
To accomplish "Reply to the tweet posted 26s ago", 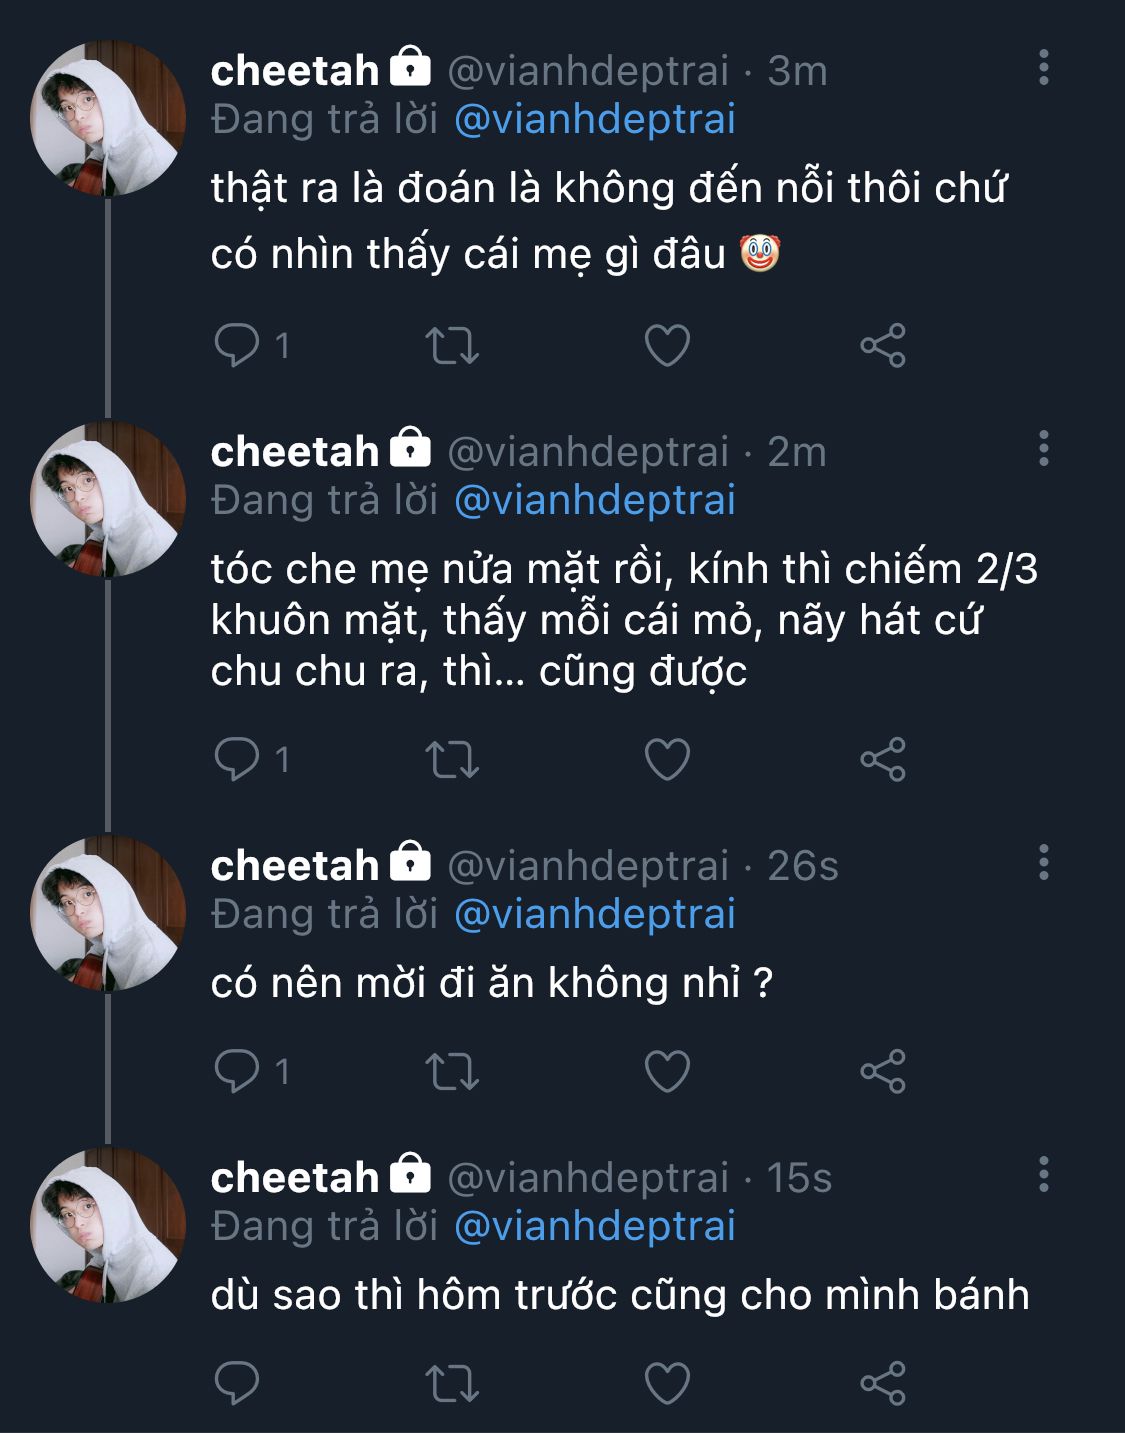I will click(237, 1071).
